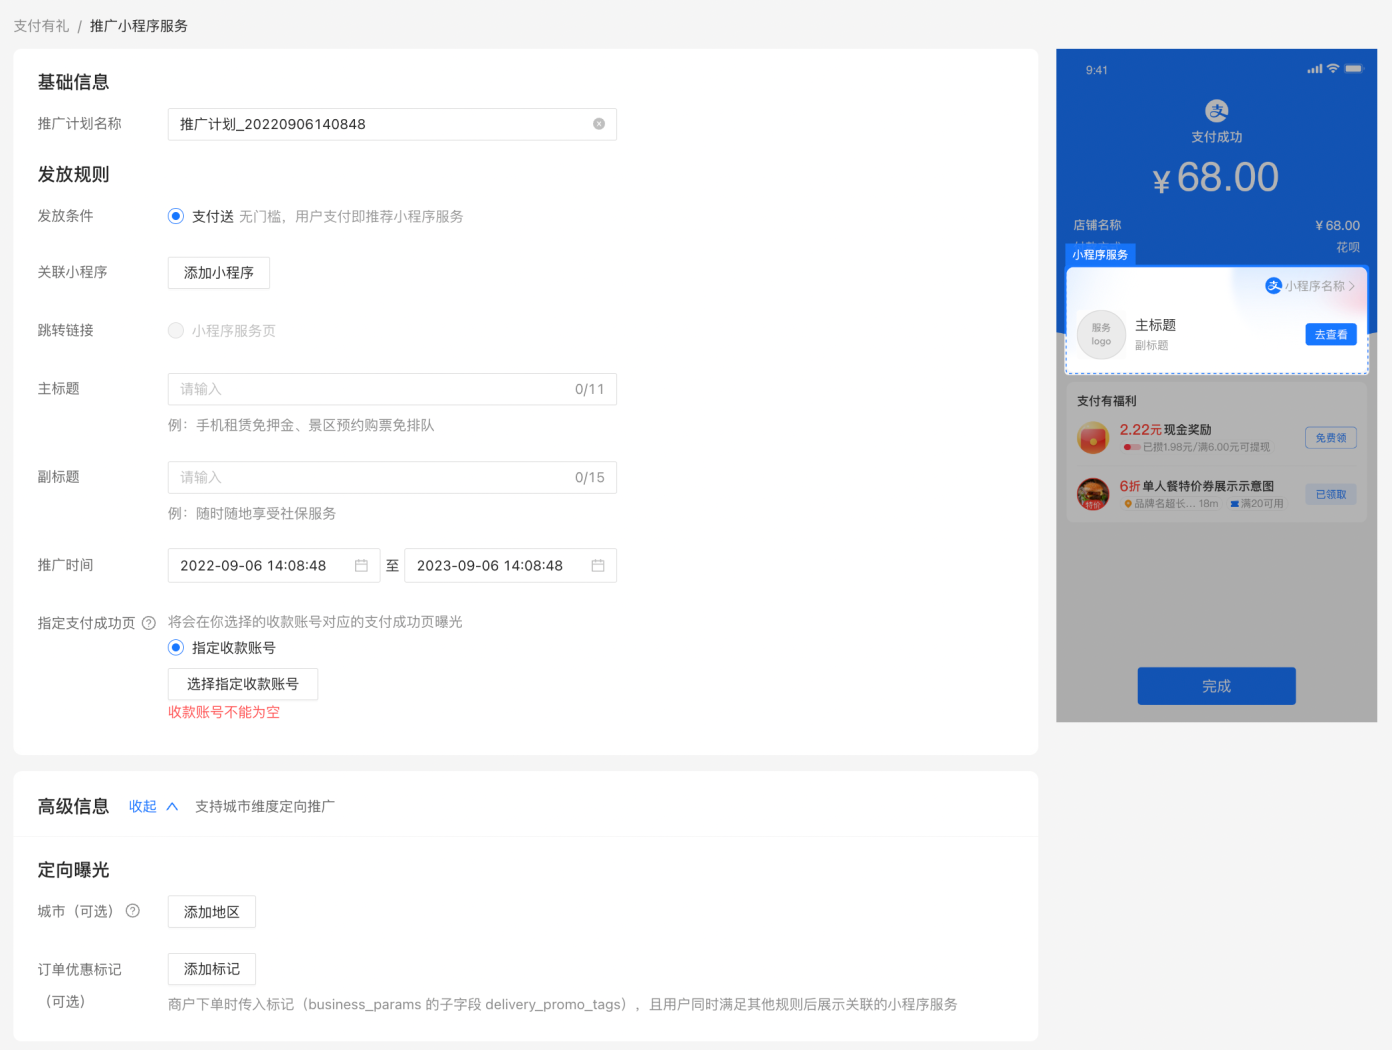The image size is (1392, 1050).
Task: Focus the 副标题 input field
Action: coord(392,477)
